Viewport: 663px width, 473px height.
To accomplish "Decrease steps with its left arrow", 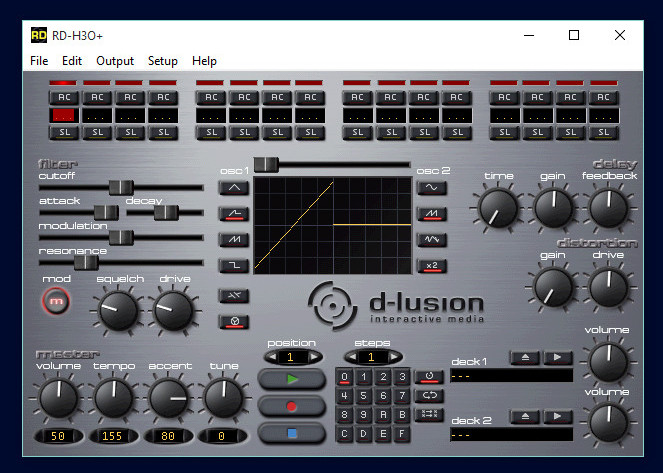I will tap(353, 357).
